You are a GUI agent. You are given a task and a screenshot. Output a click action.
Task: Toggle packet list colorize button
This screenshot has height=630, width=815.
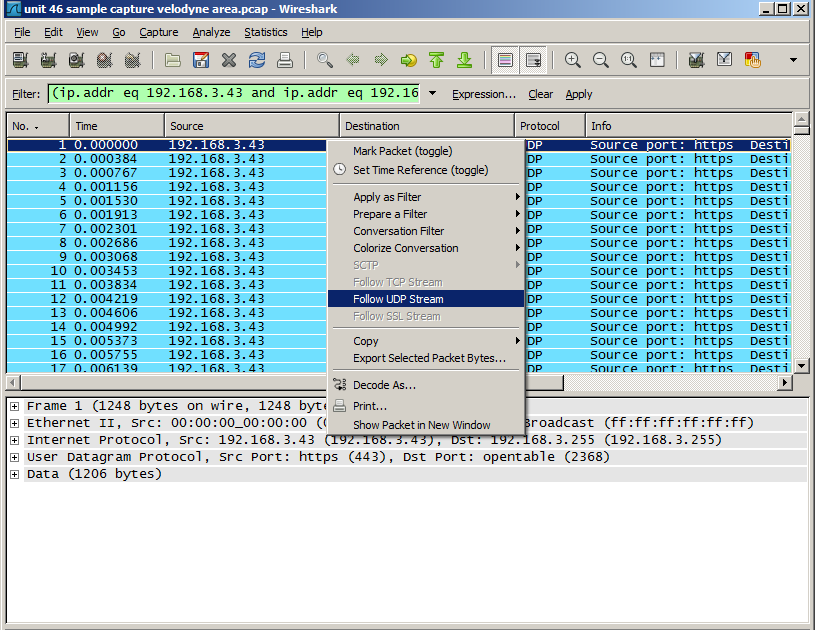pyautogui.click(x=505, y=60)
